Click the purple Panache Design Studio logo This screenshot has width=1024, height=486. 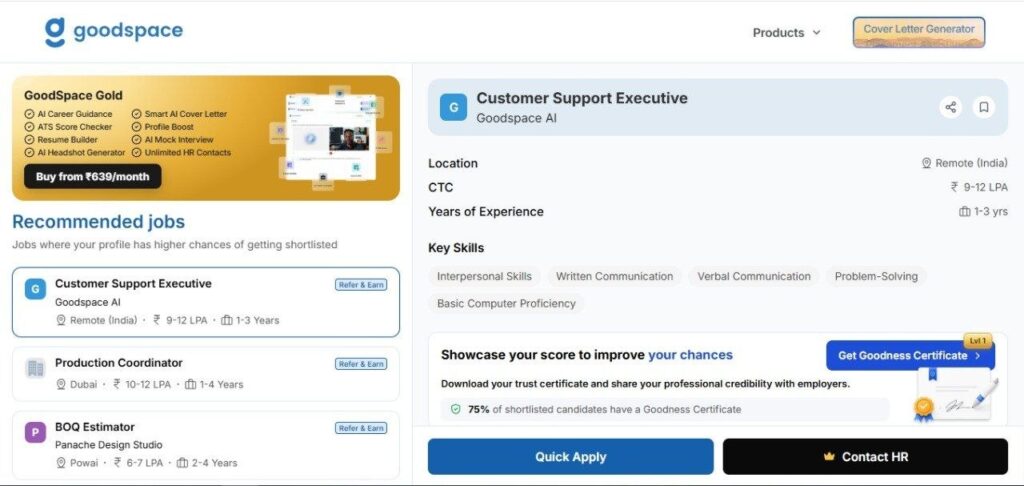(35, 432)
